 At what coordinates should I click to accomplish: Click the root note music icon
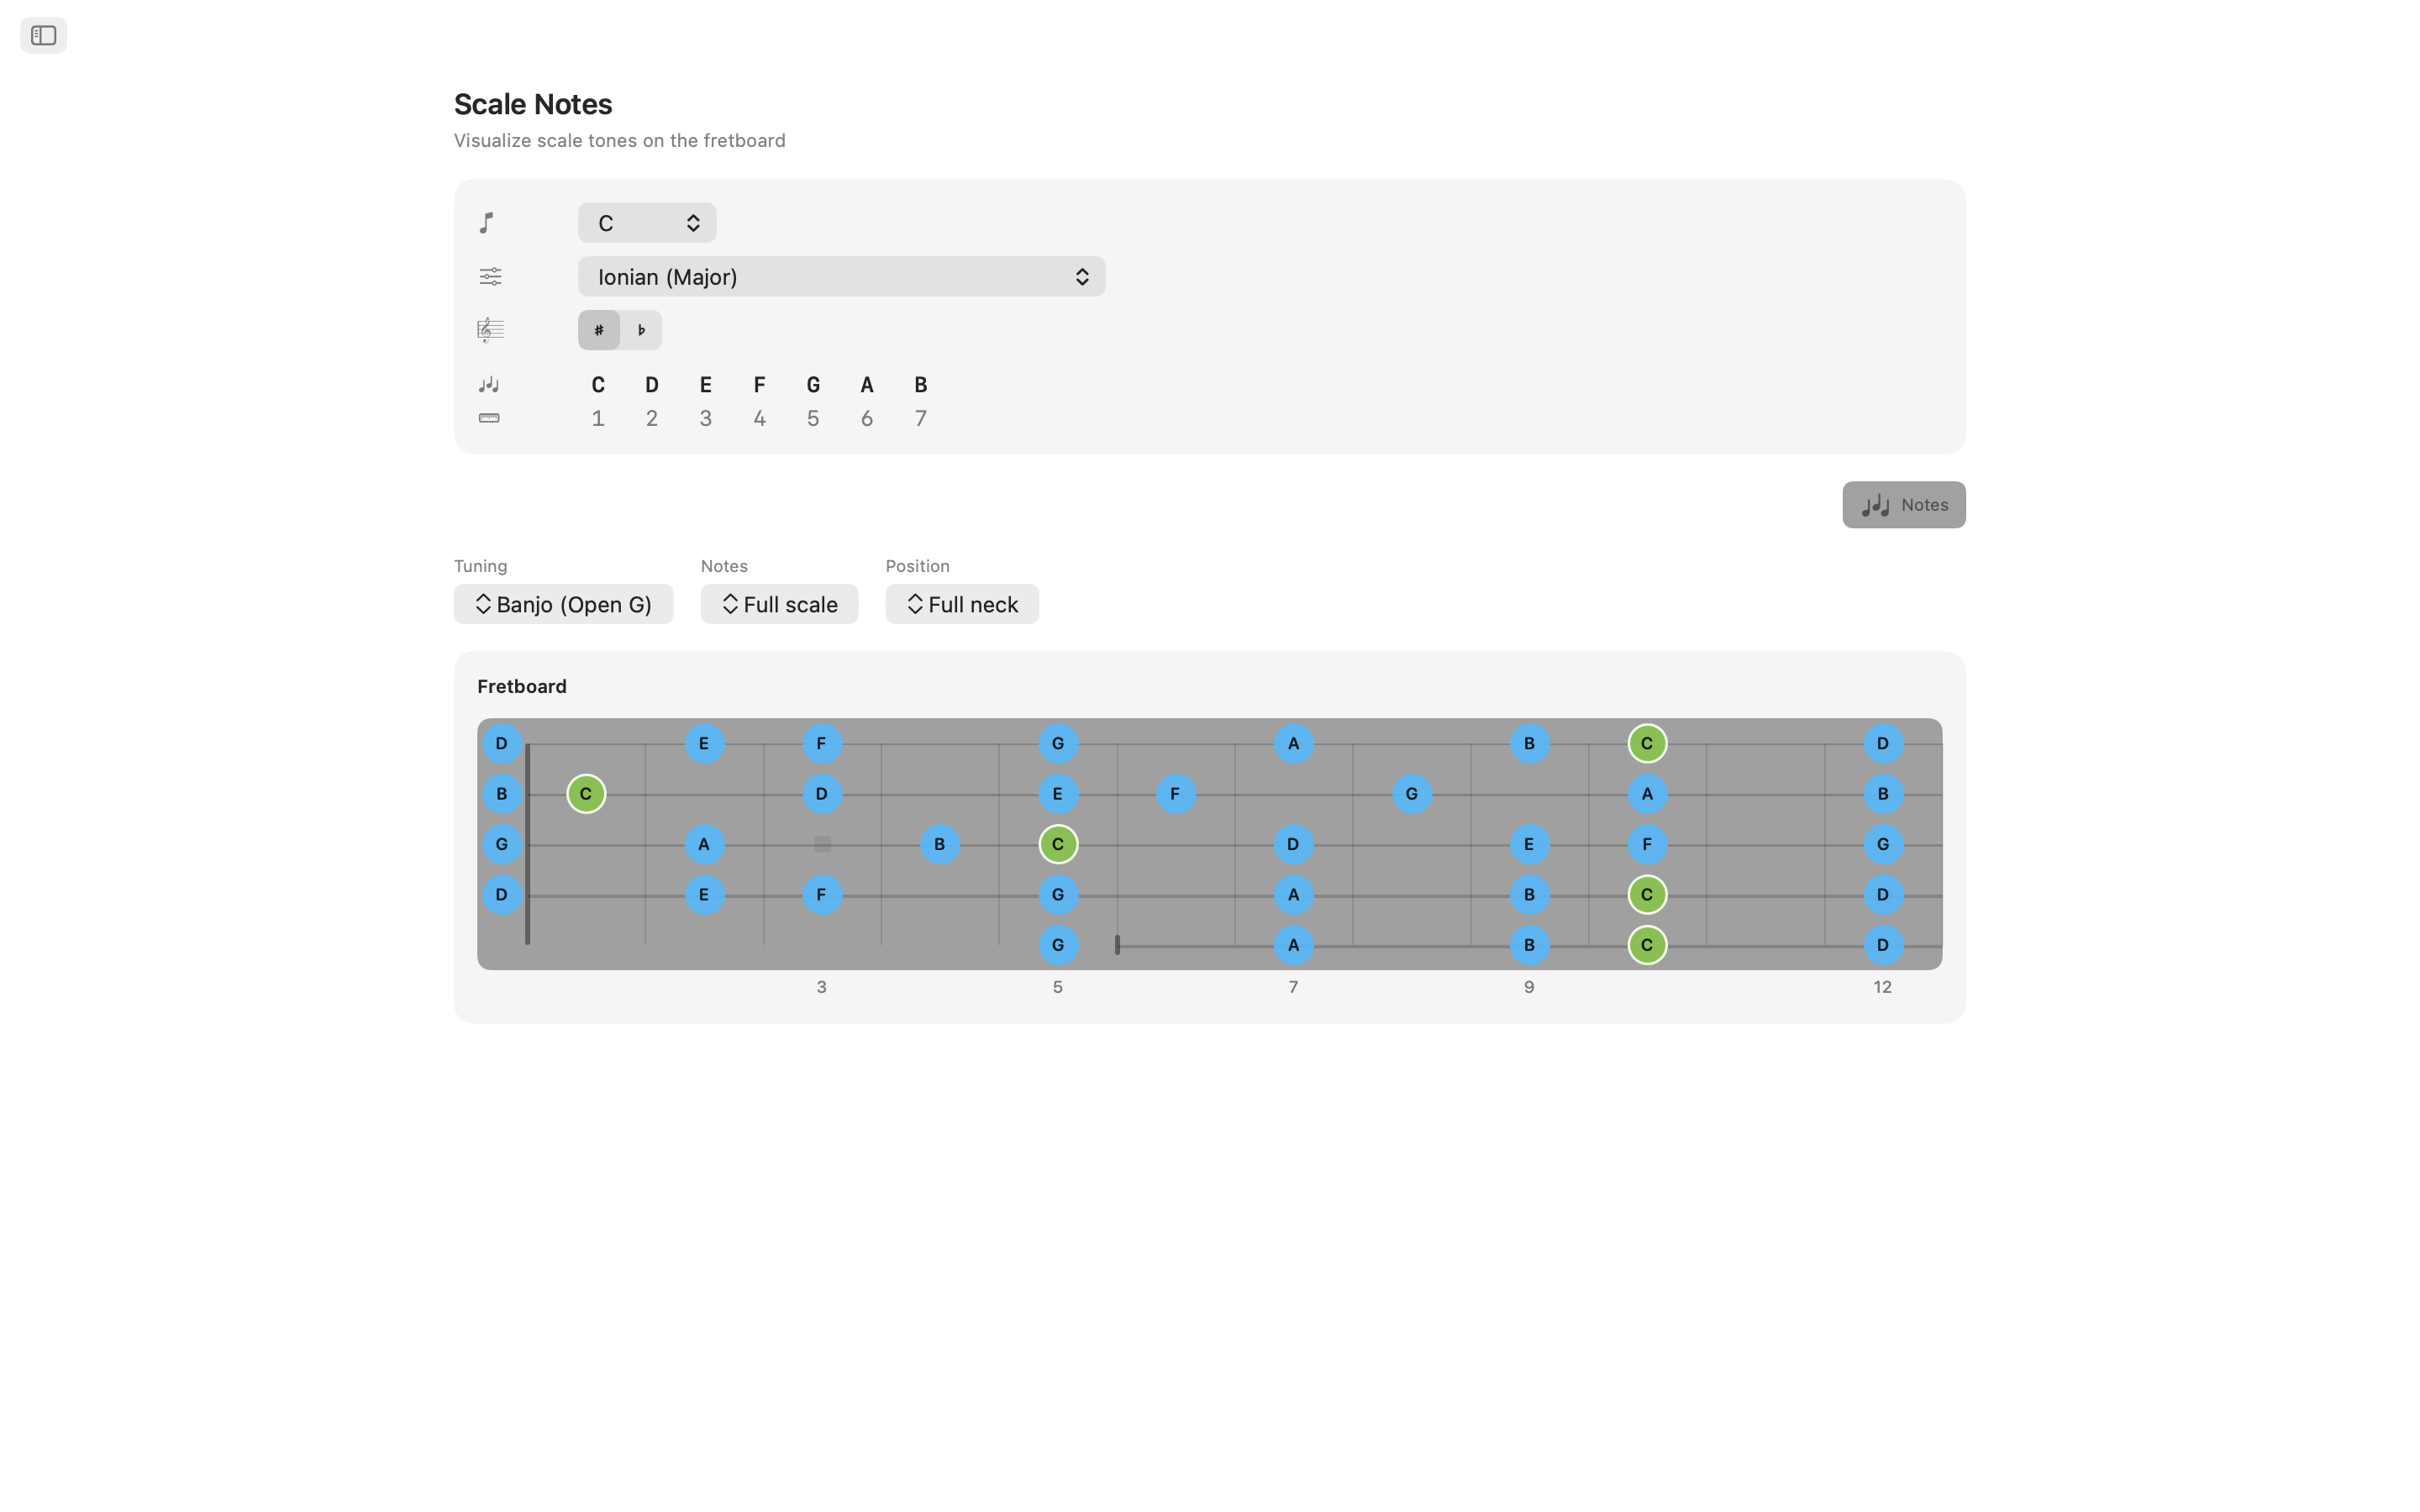click(x=487, y=223)
